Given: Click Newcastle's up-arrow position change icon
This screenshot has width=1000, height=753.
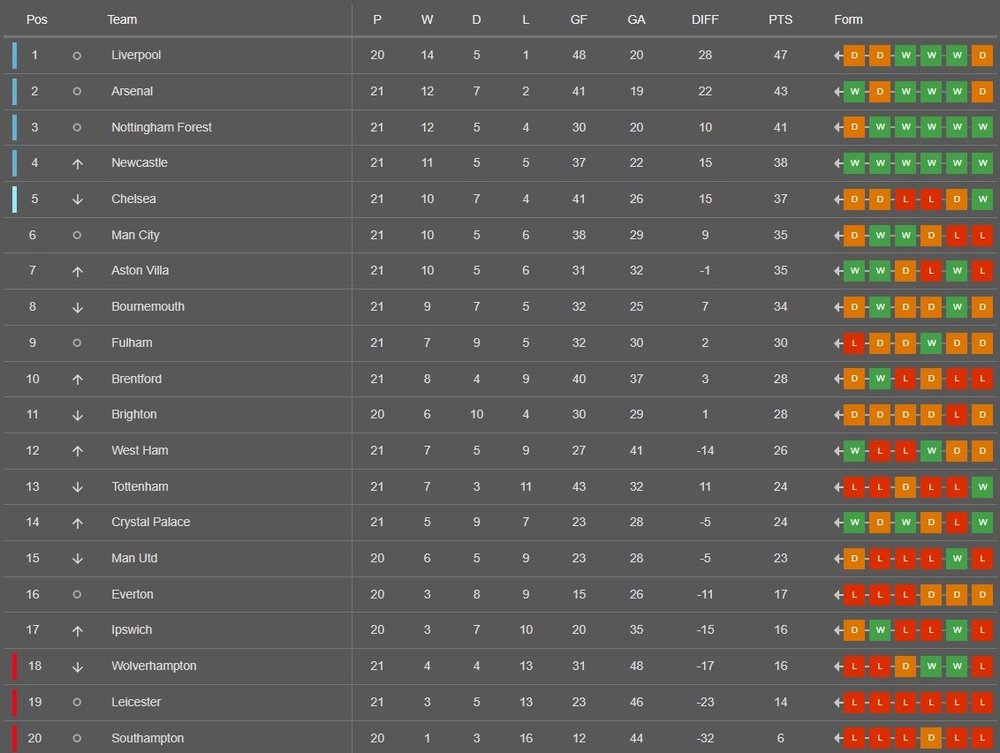Looking at the screenshot, I should point(77,164).
